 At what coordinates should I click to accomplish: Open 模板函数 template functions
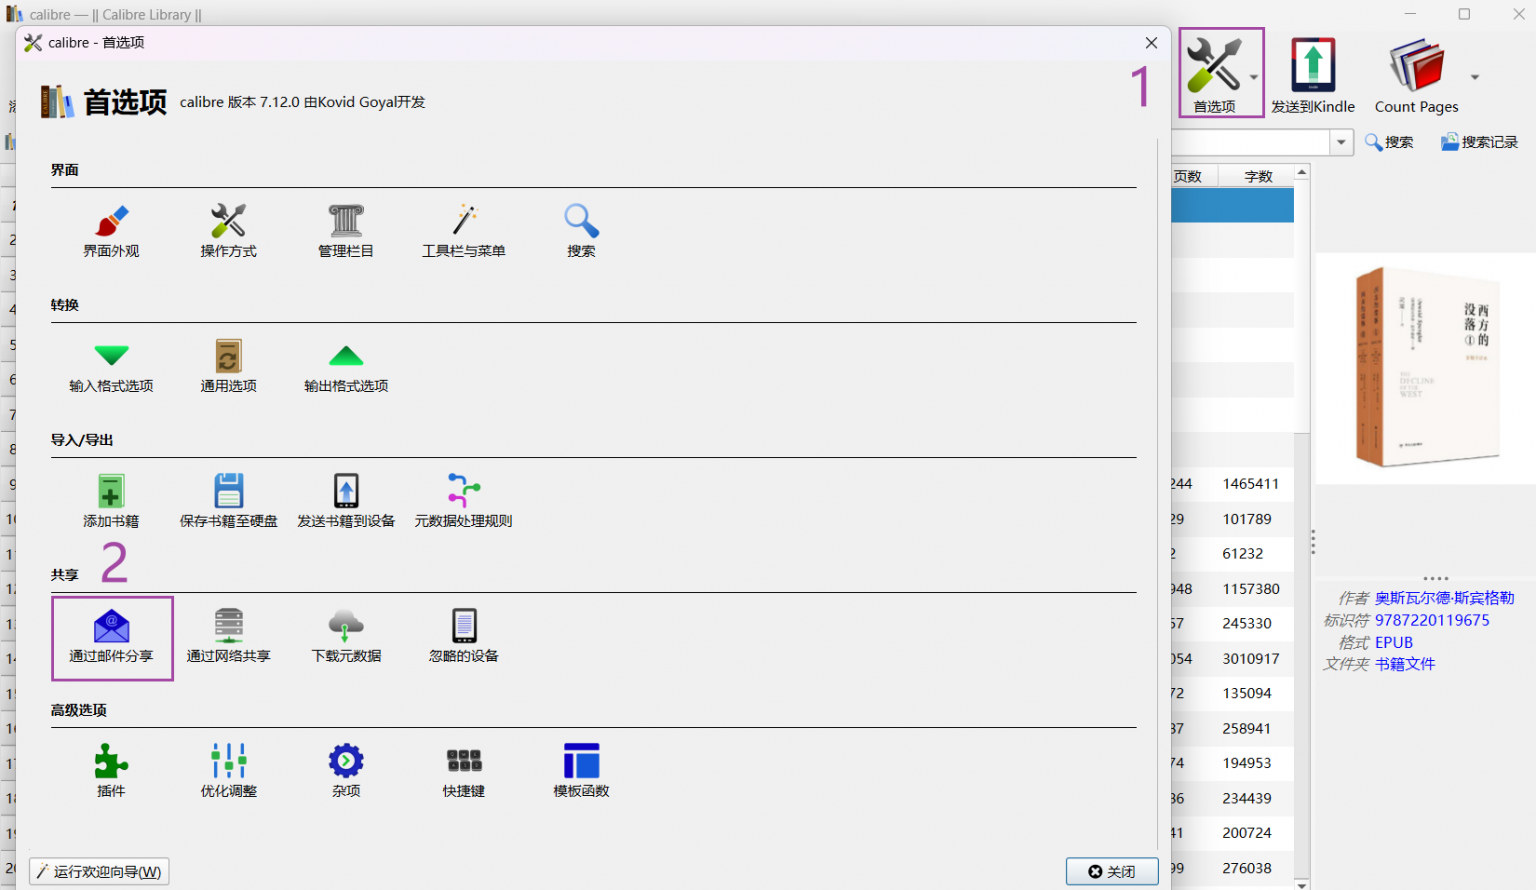[581, 771]
